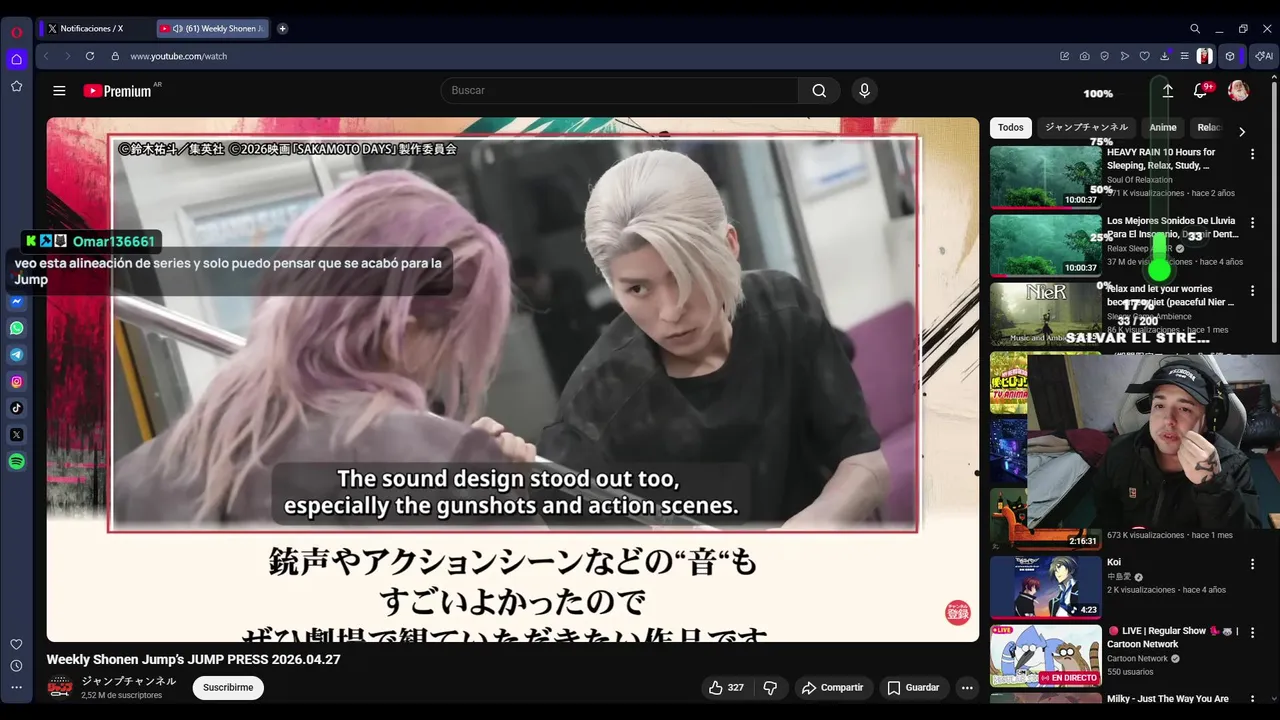
Task: Open the Opera start page home icon
Action: click(x=17, y=59)
